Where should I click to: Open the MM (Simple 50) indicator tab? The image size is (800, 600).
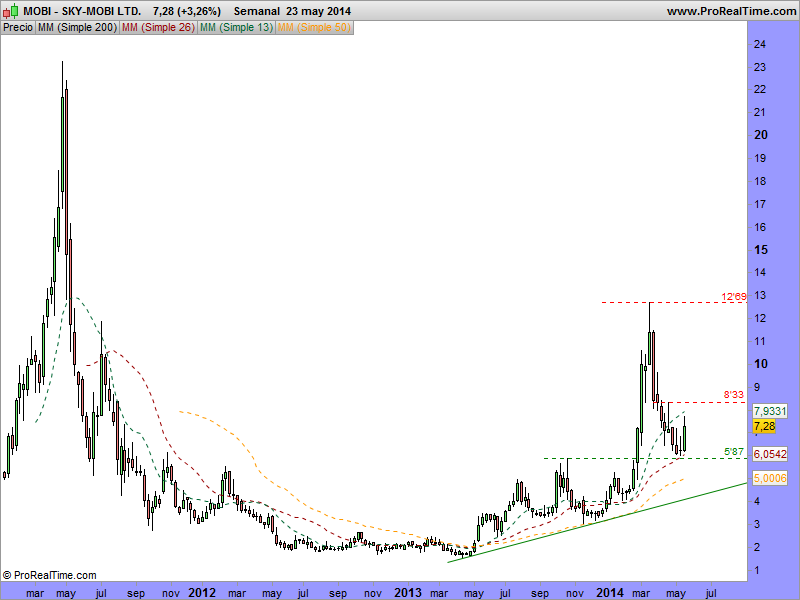pos(314,28)
